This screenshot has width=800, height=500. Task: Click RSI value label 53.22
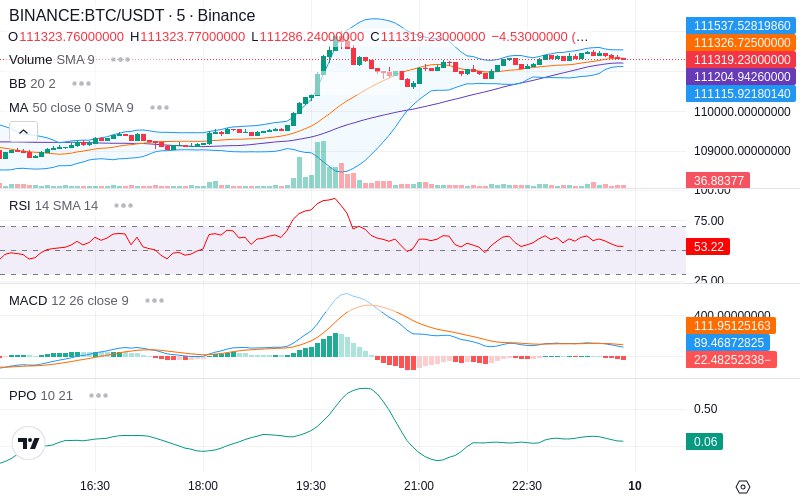click(x=708, y=246)
